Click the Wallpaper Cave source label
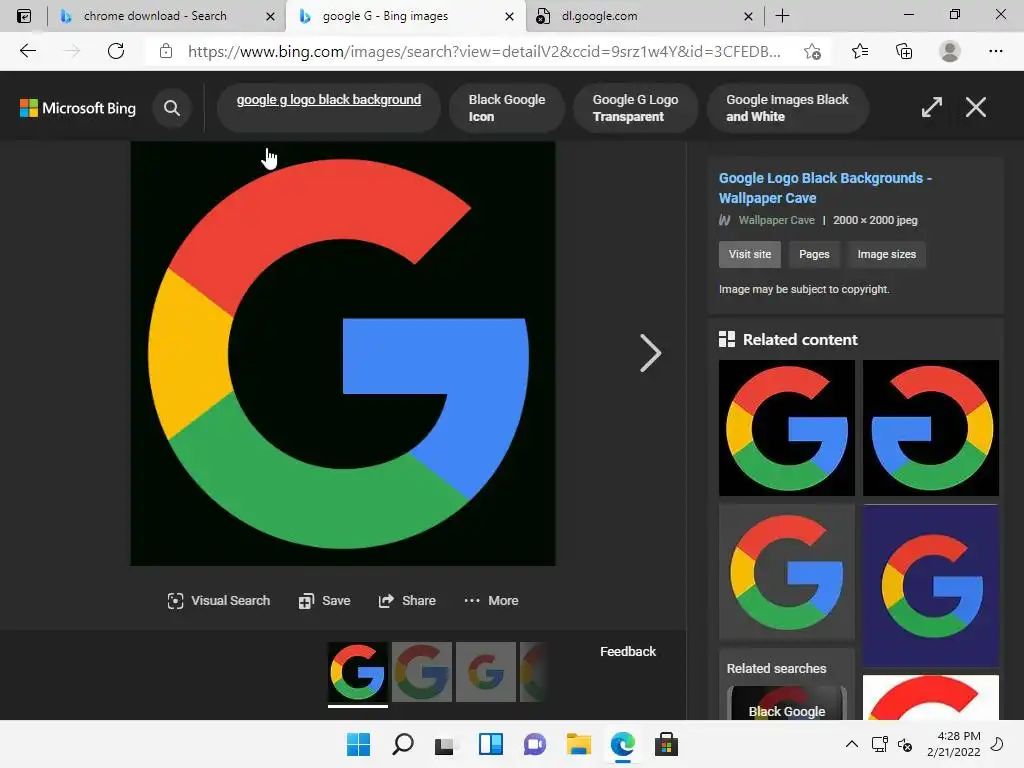Screen dimensions: 1024x768 coord(776,220)
